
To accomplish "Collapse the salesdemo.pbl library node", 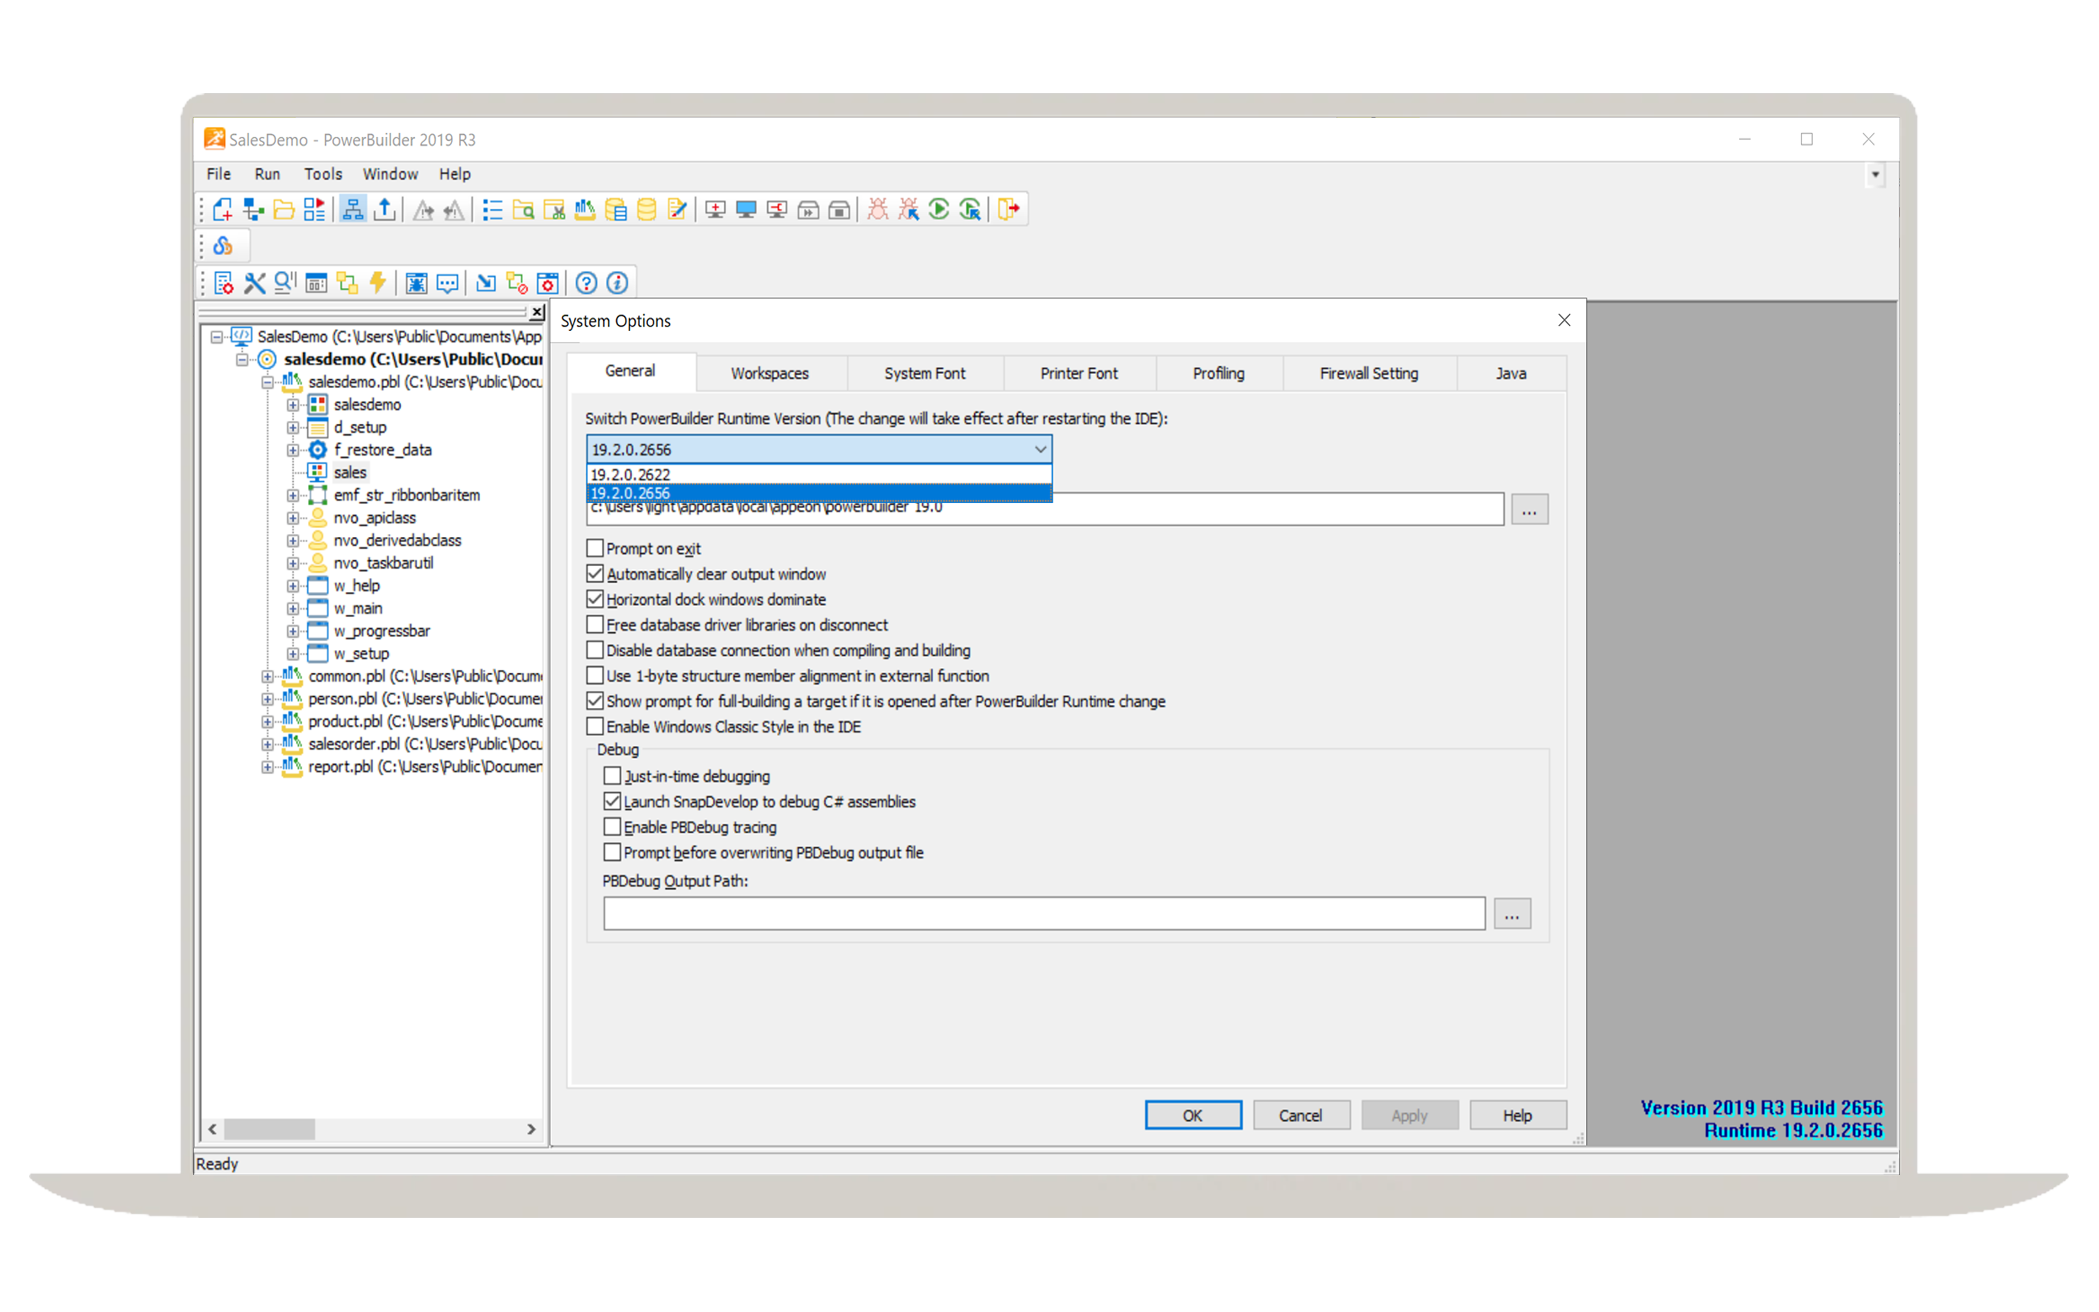I will coord(267,382).
